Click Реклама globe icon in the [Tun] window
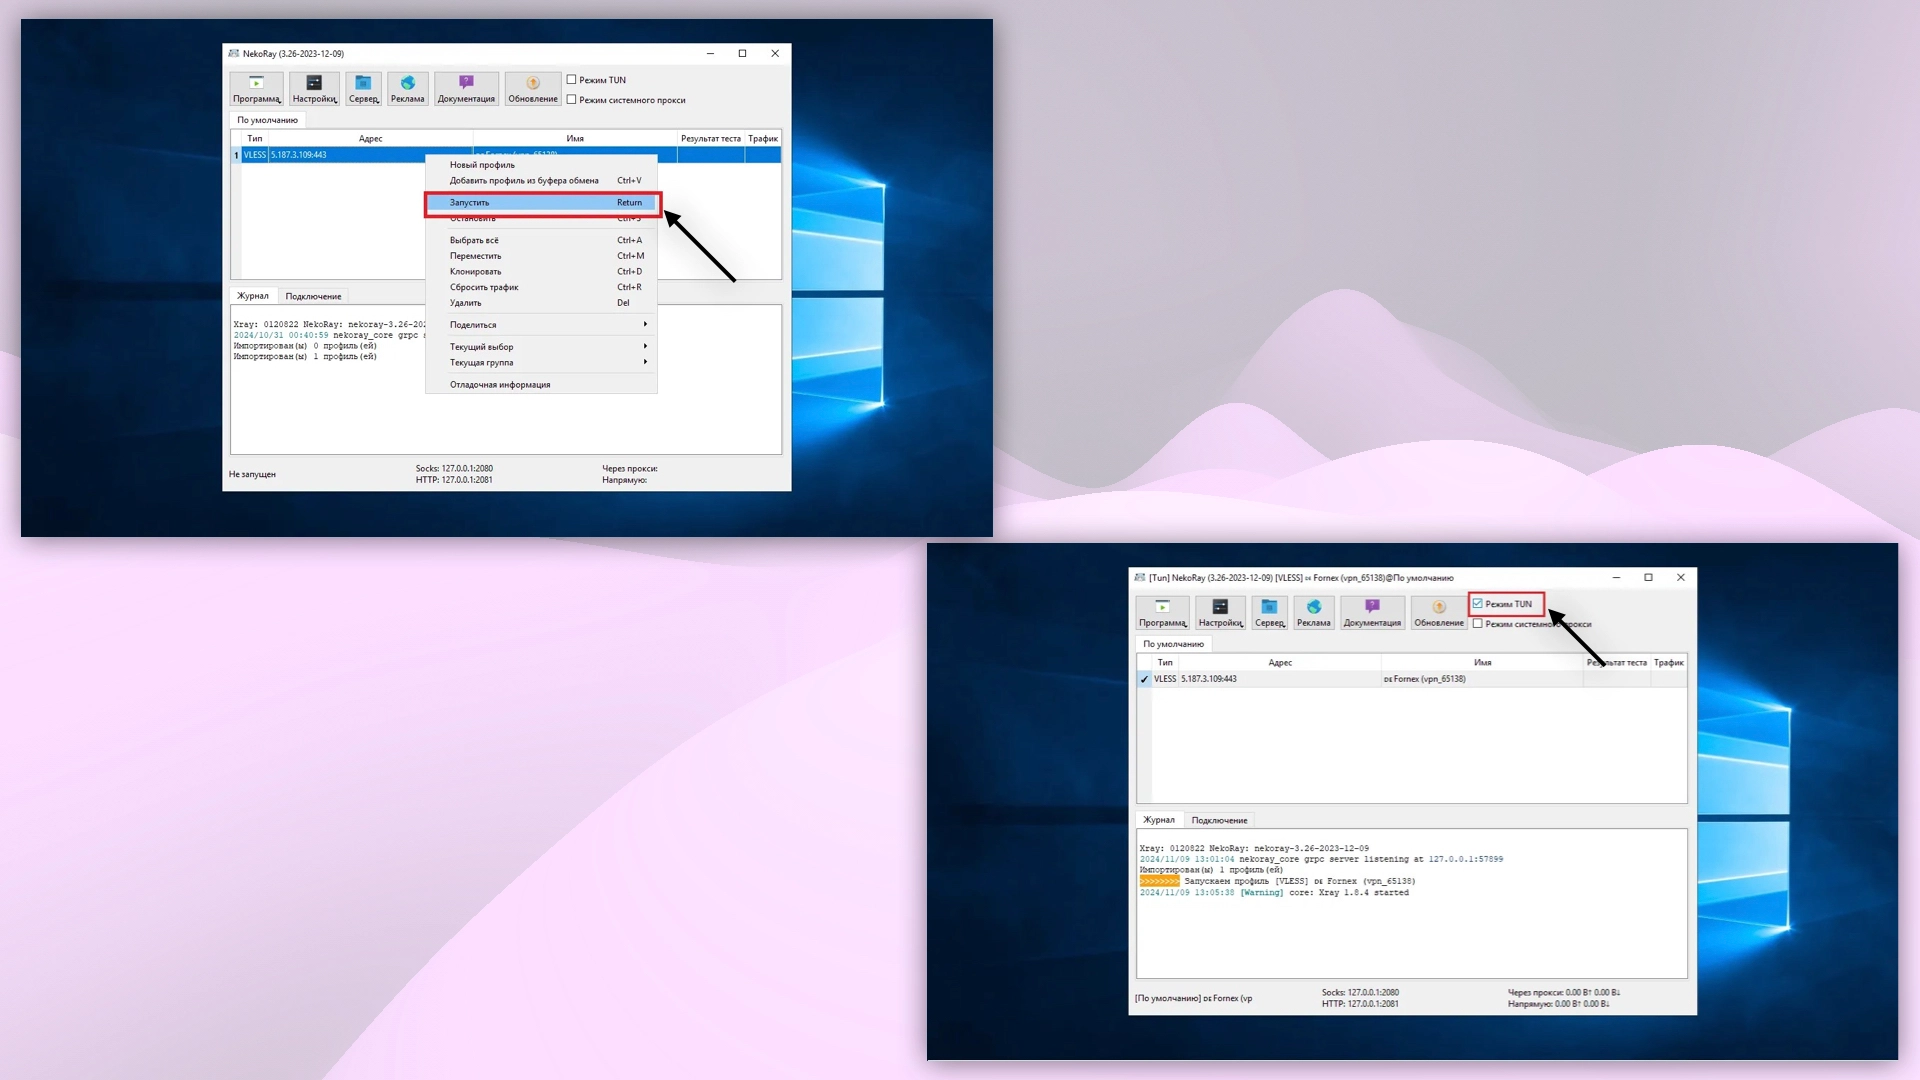 click(x=1313, y=612)
